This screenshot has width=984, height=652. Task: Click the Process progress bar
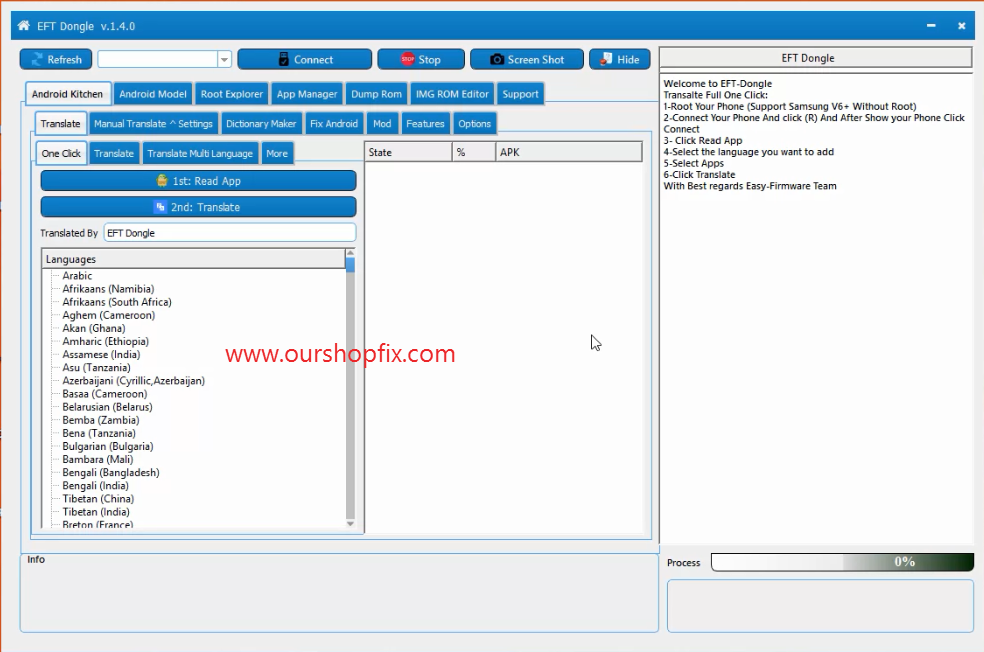point(842,562)
